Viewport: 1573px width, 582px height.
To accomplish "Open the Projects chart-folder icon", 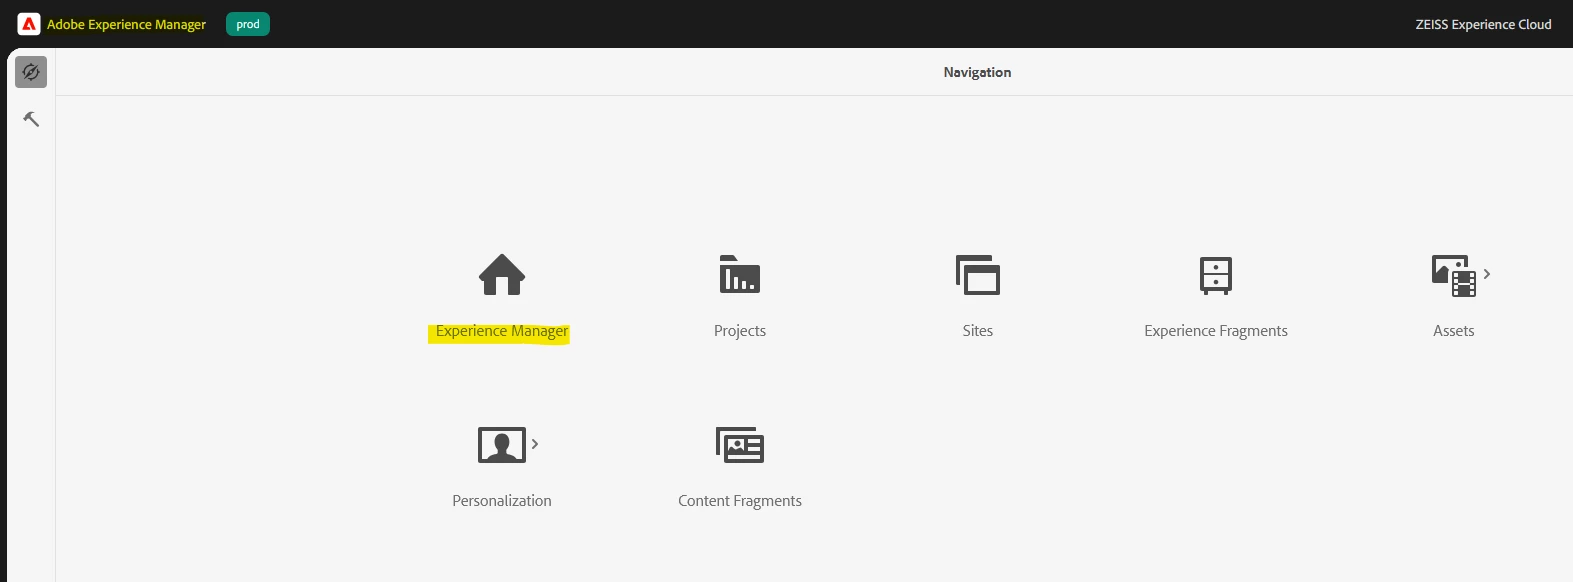I will point(740,275).
